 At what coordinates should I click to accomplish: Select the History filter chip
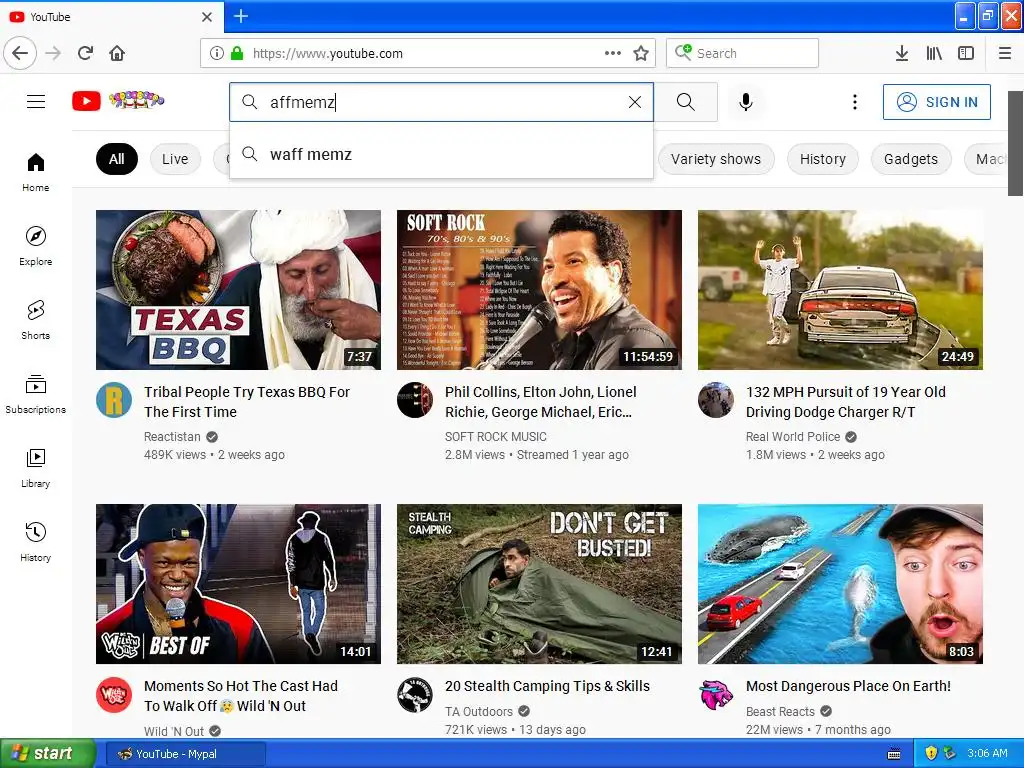point(823,159)
